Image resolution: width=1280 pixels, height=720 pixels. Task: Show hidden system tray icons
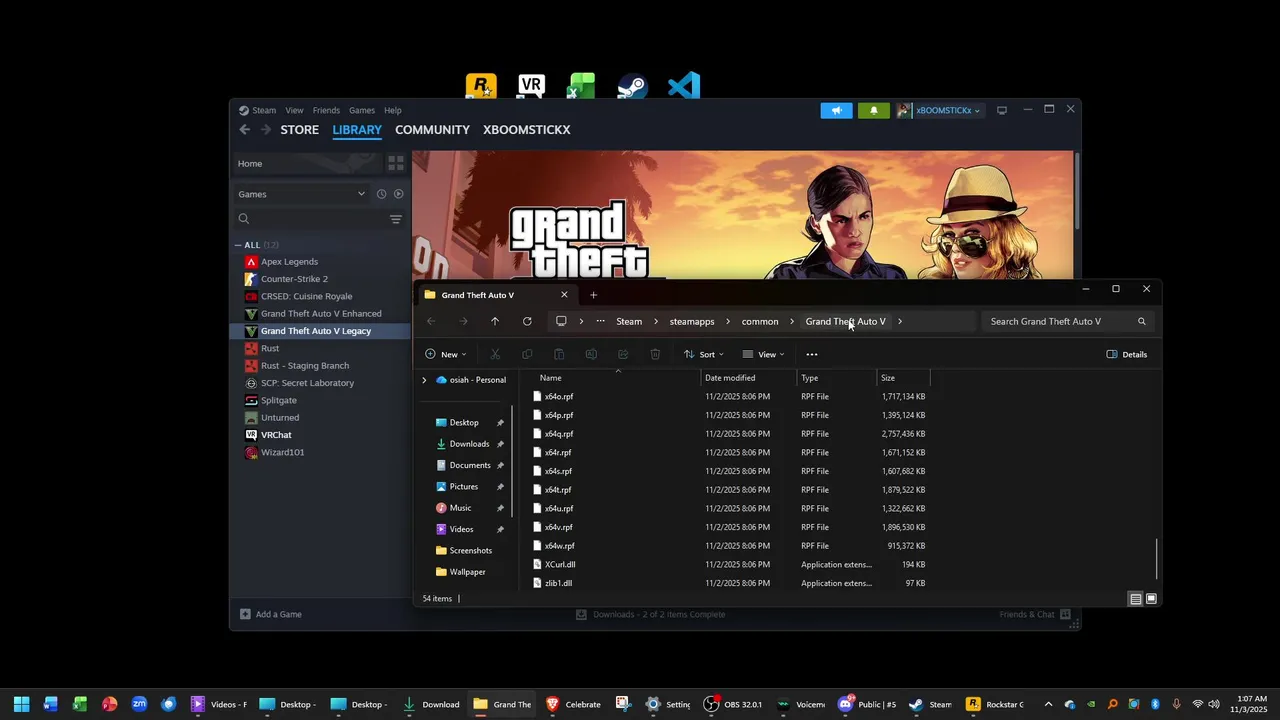coord(1048,704)
